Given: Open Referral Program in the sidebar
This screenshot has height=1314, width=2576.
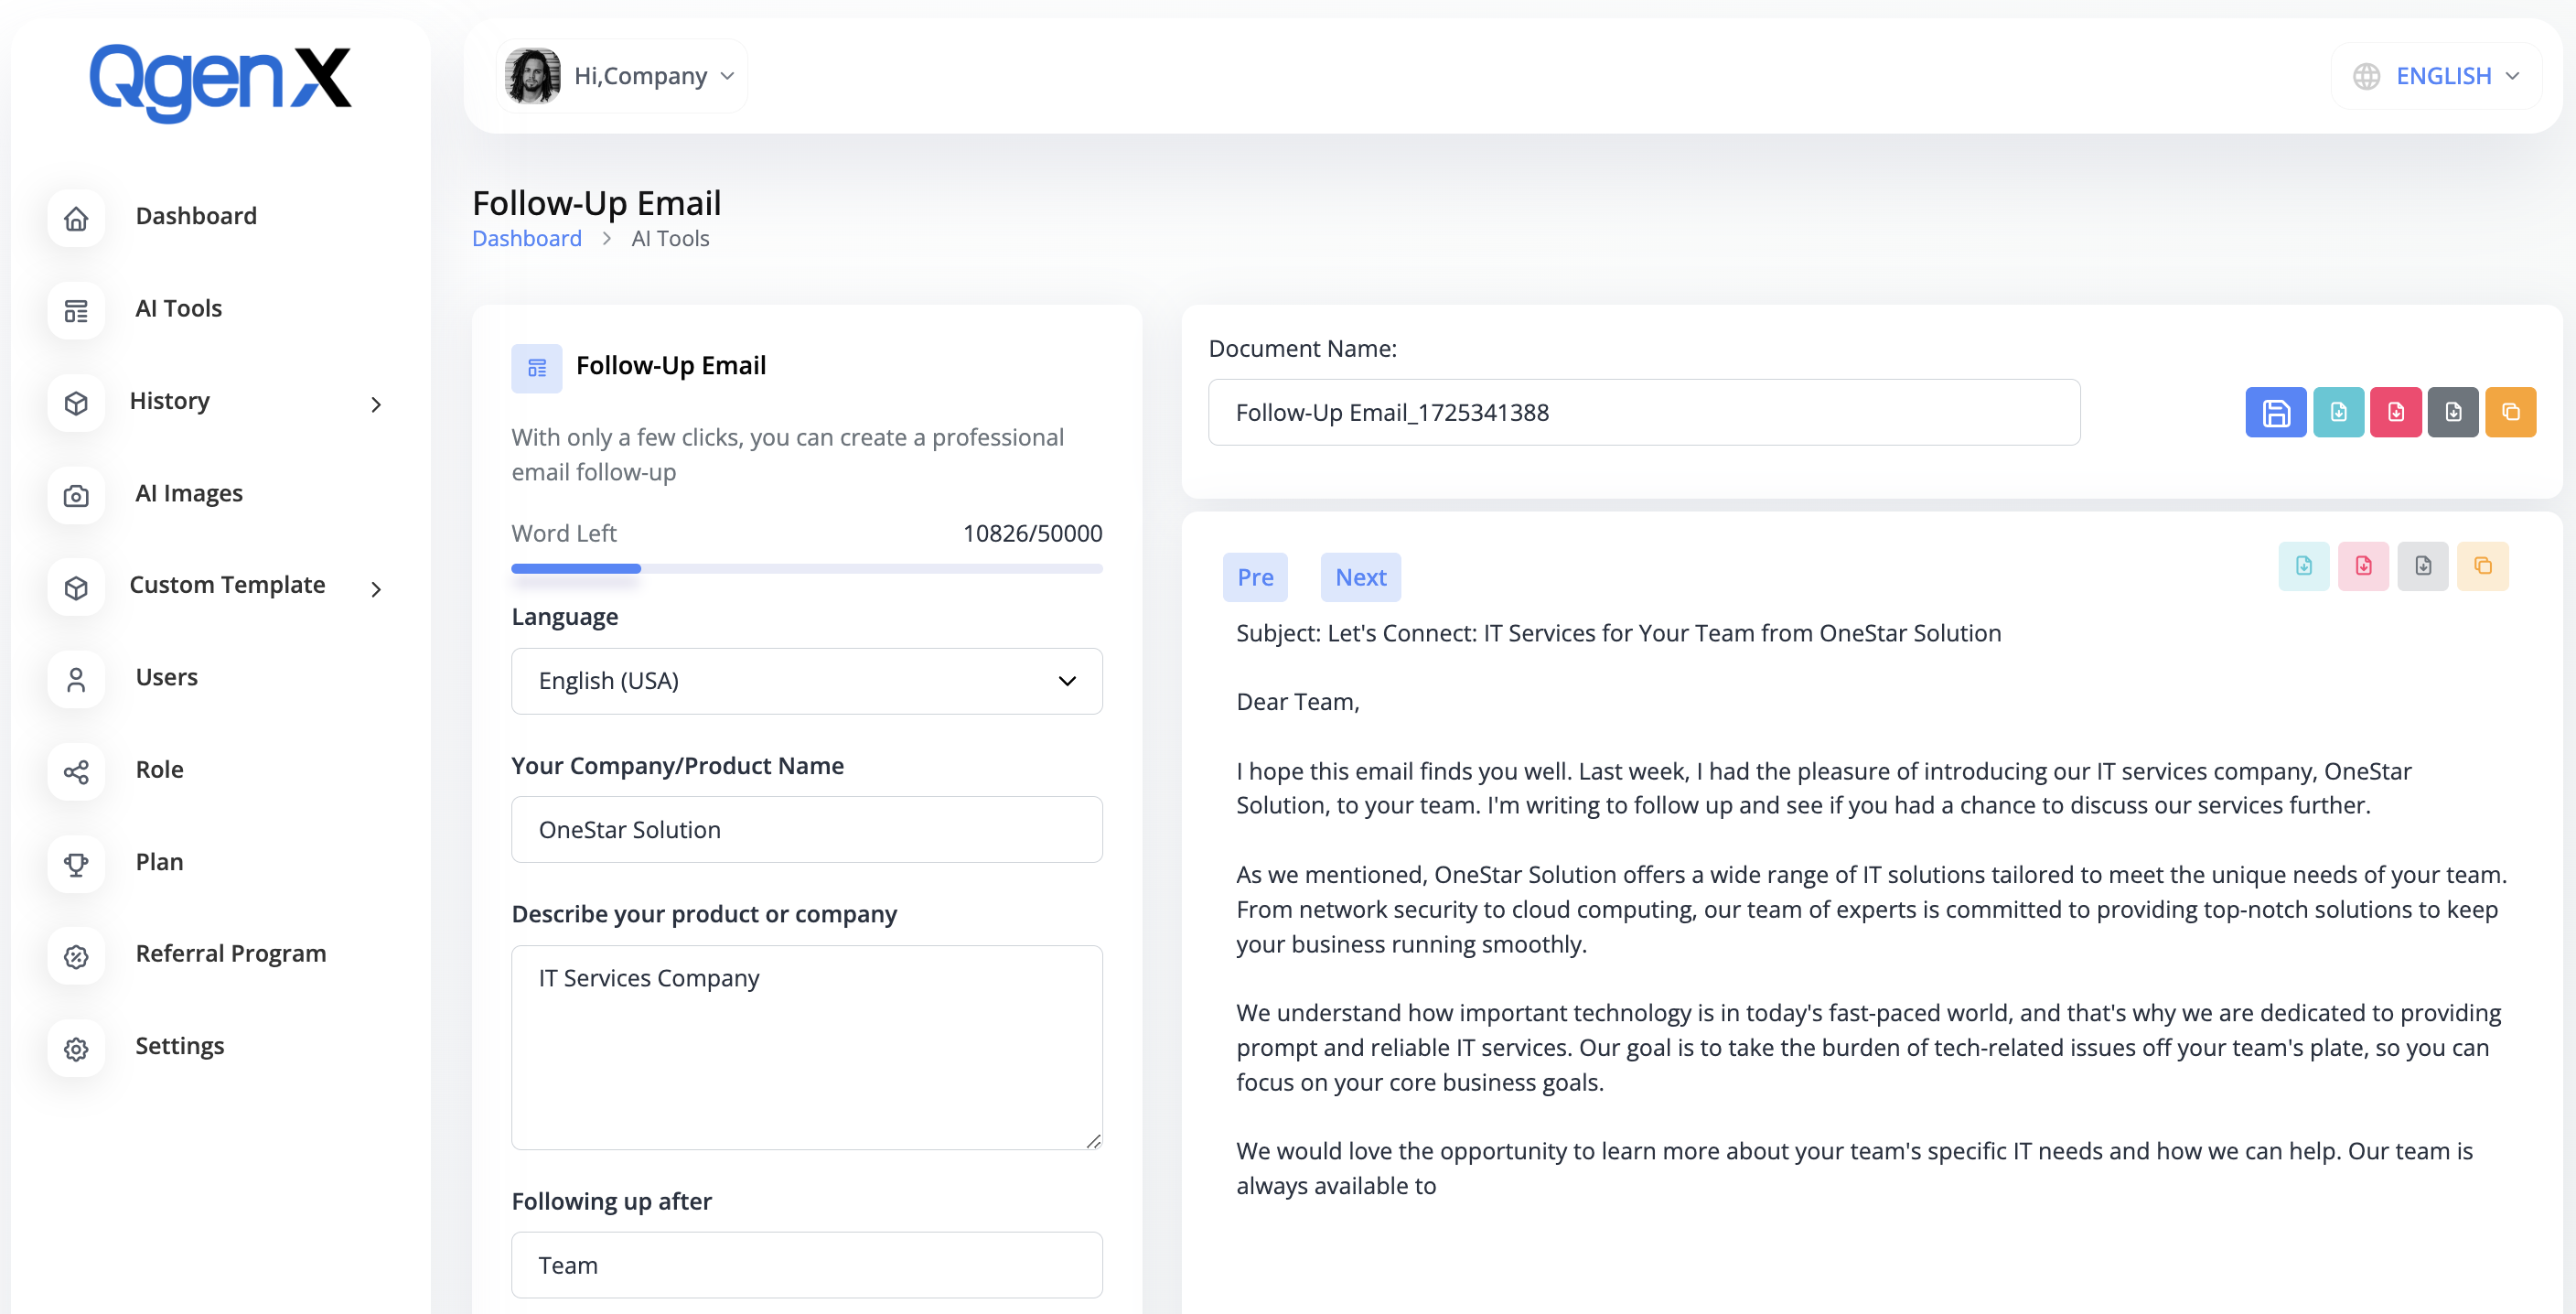Looking at the screenshot, I should click(x=231, y=953).
